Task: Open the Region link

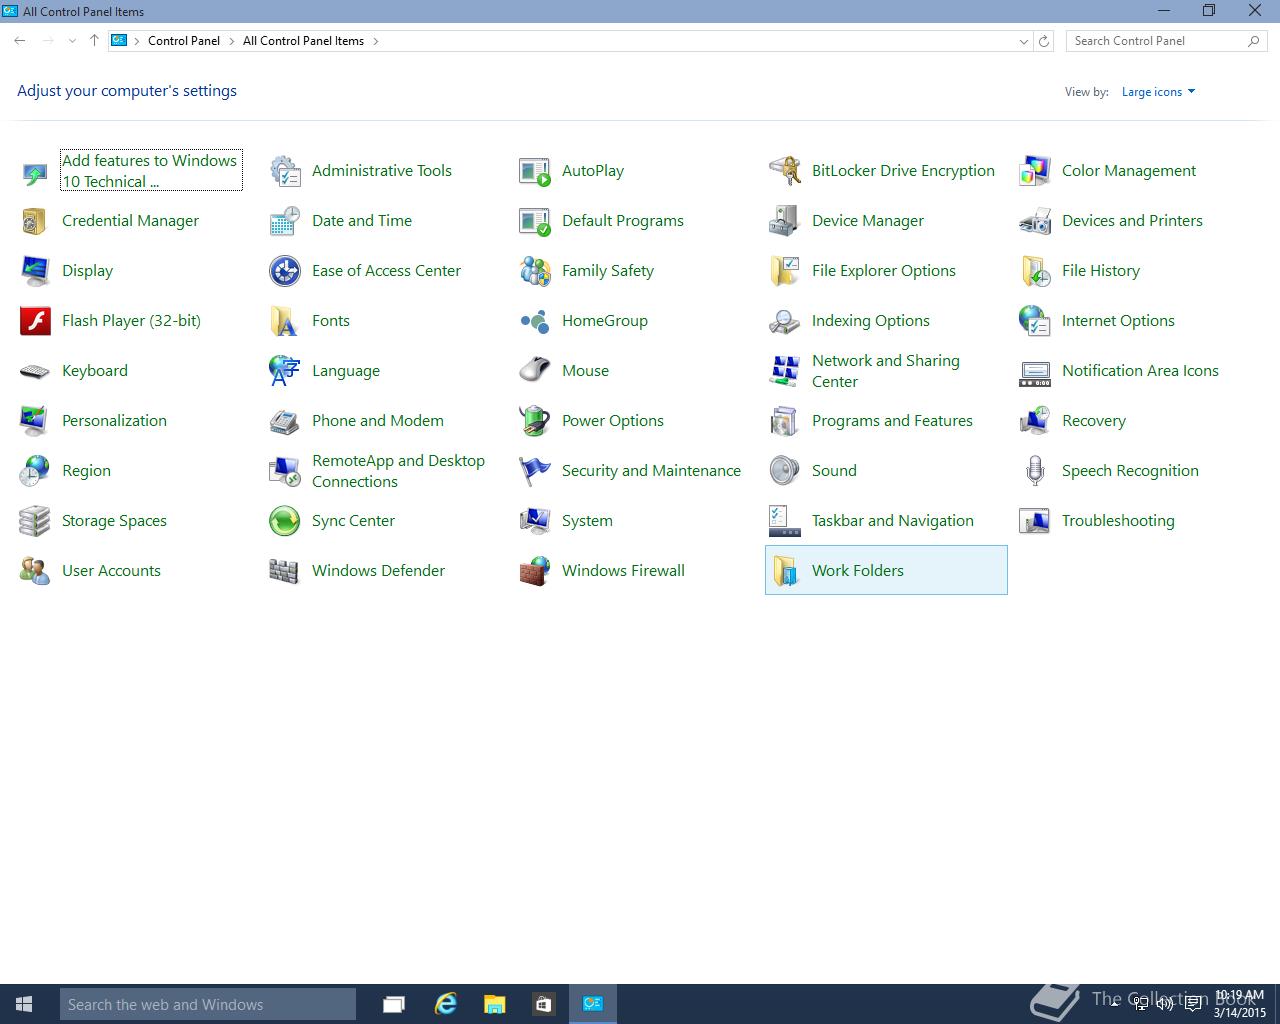Action: tap(86, 471)
